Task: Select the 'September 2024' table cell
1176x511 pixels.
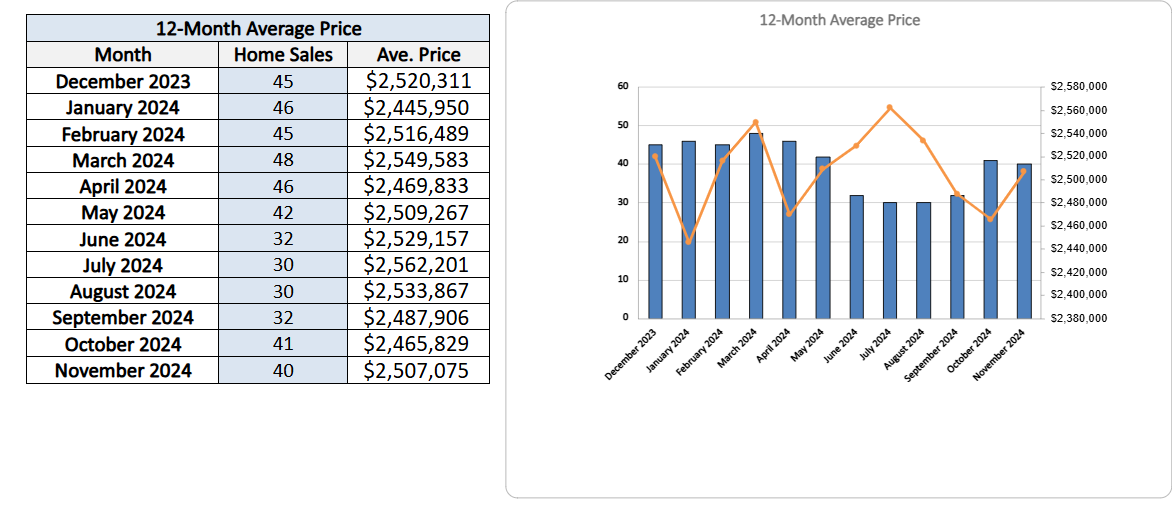Action: coord(123,317)
